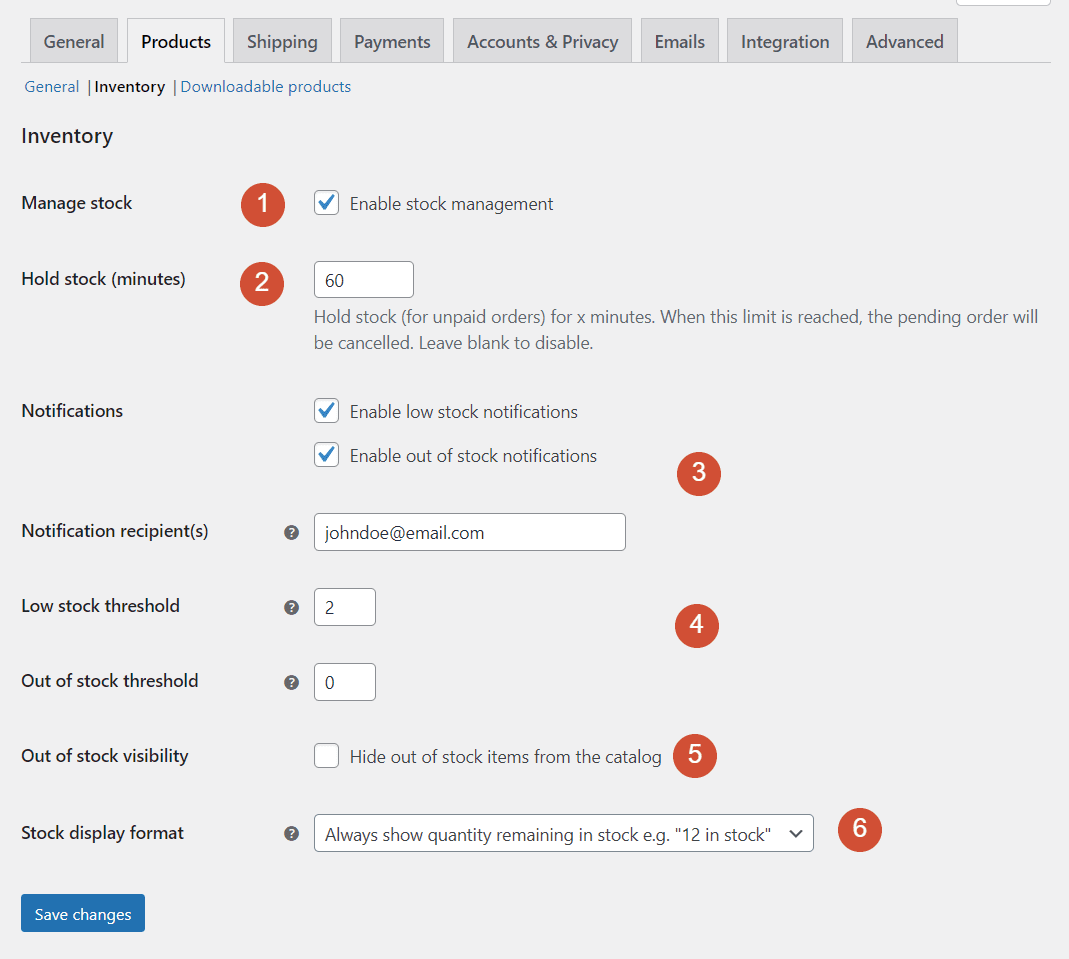This screenshot has height=959, width=1069.
Task: Toggle out of stock notifications off
Action: click(326, 454)
